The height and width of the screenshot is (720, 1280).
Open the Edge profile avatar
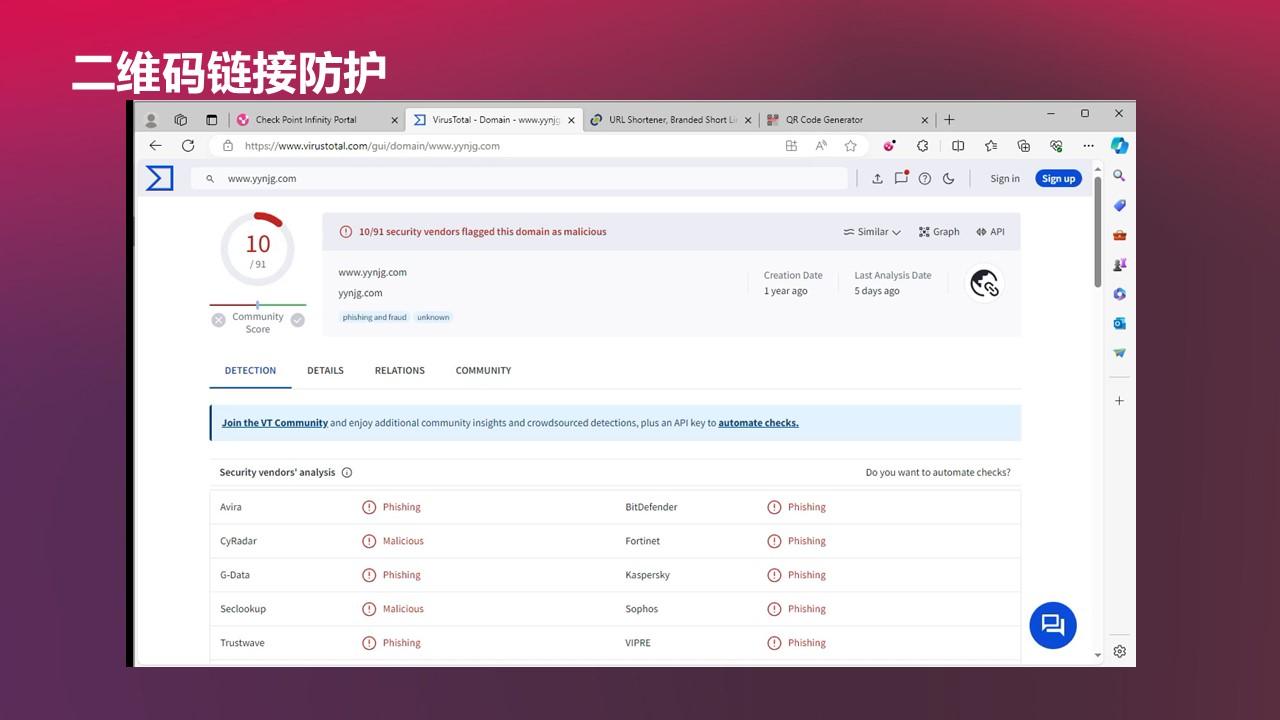coord(151,120)
